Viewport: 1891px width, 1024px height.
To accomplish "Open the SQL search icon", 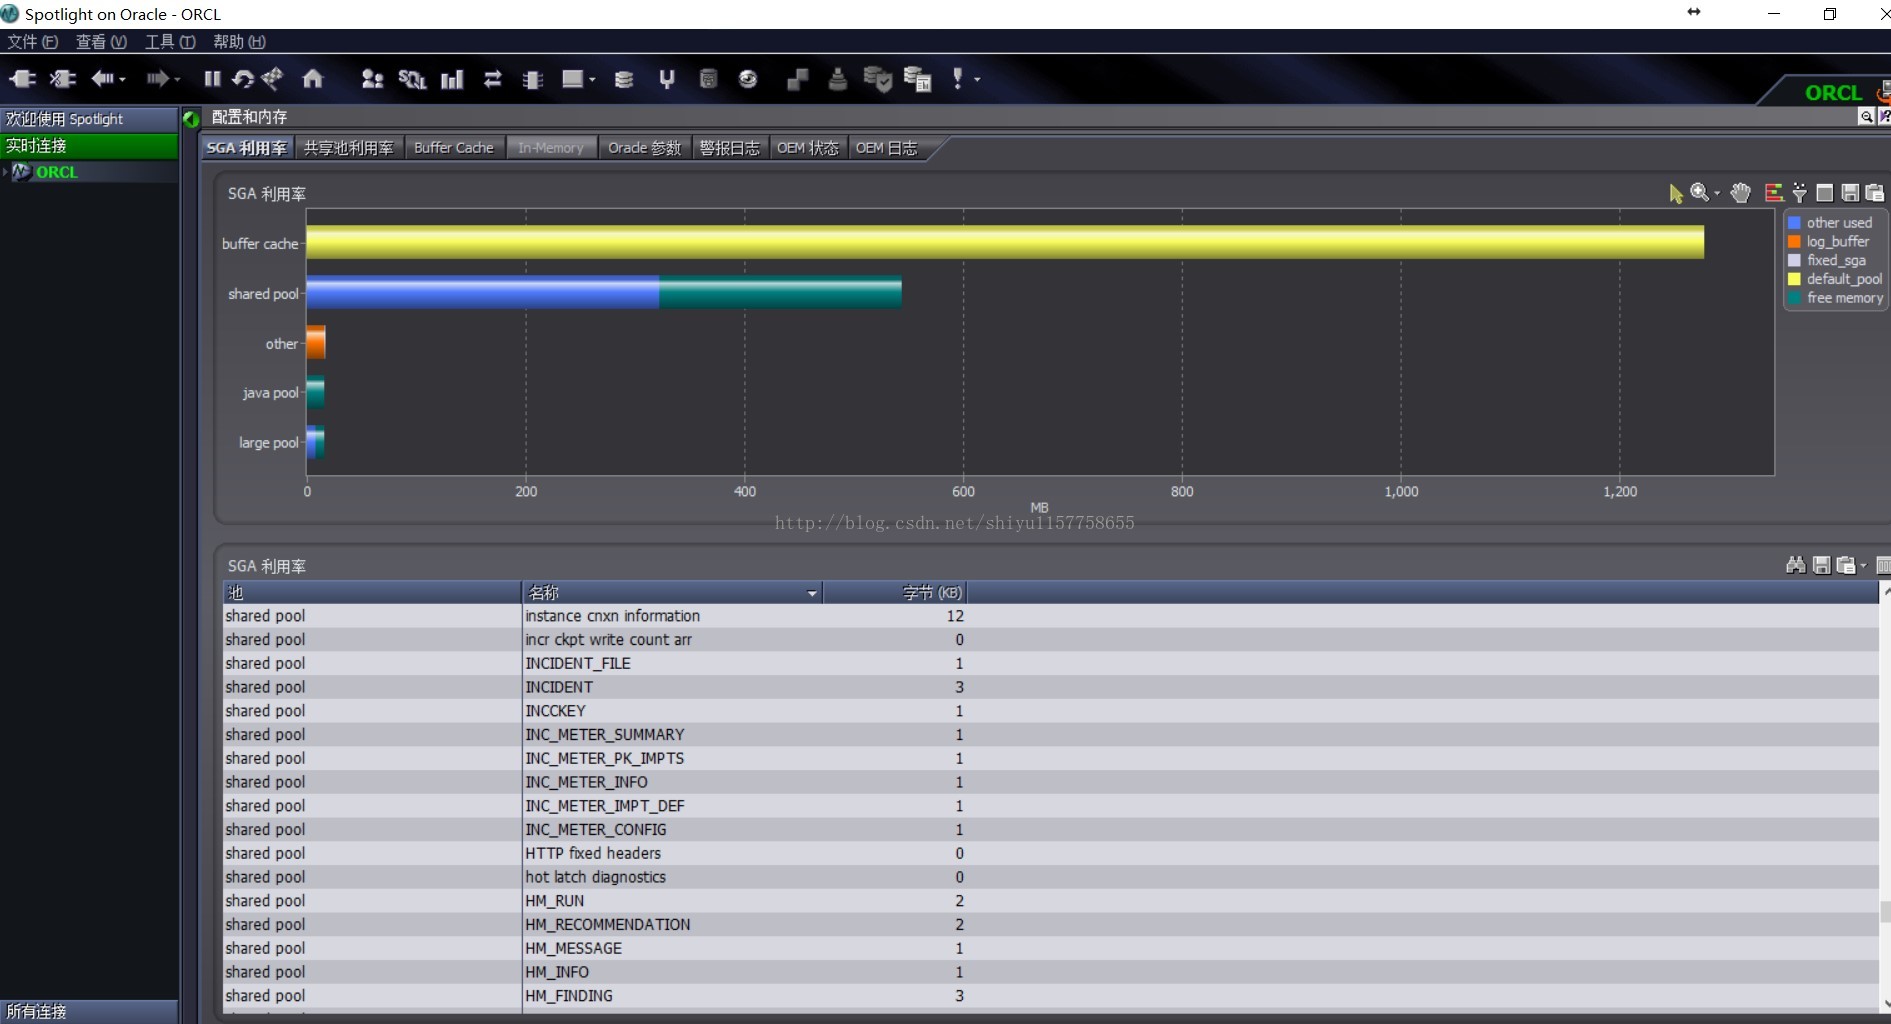I will (412, 79).
